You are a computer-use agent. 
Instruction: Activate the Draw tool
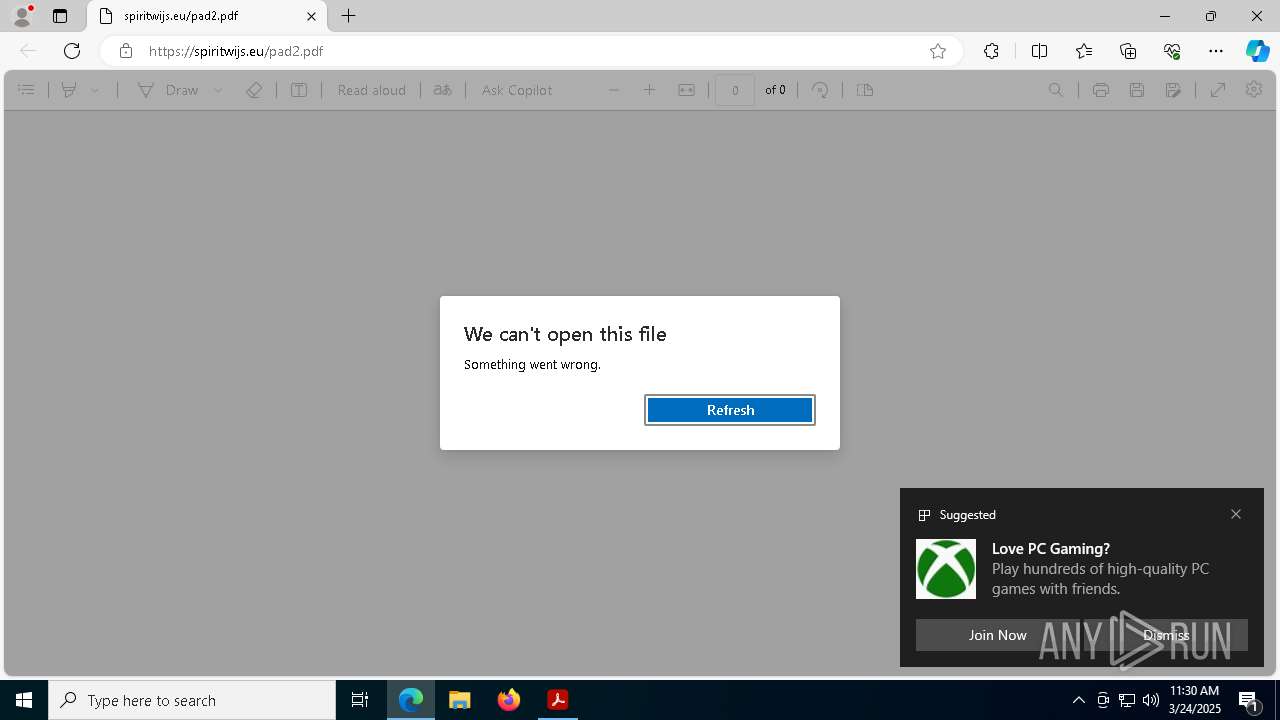click(x=168, y=90)
